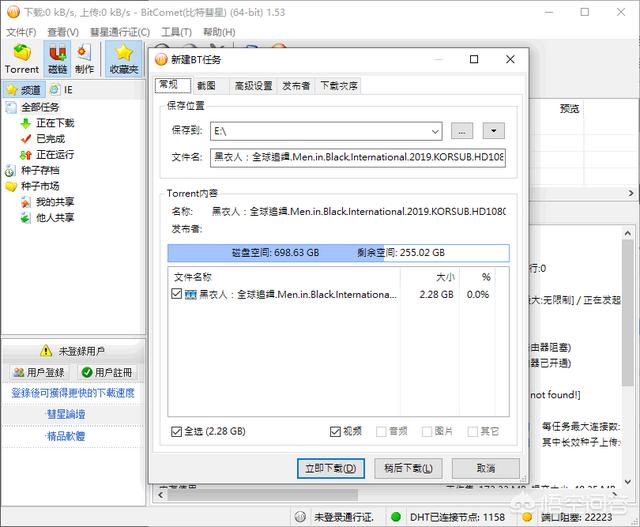Click the disk space usage bar
Viewport: 640px width, 527px height.
tap(338, 253)
